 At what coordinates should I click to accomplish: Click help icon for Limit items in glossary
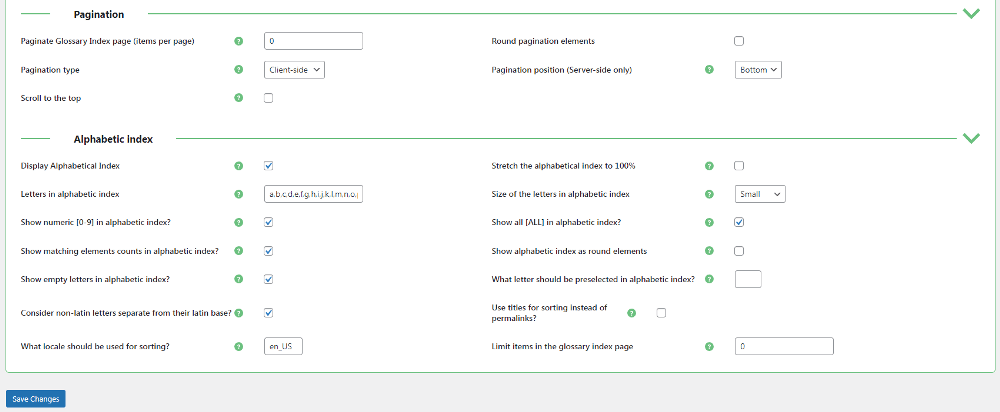point(709,347)
